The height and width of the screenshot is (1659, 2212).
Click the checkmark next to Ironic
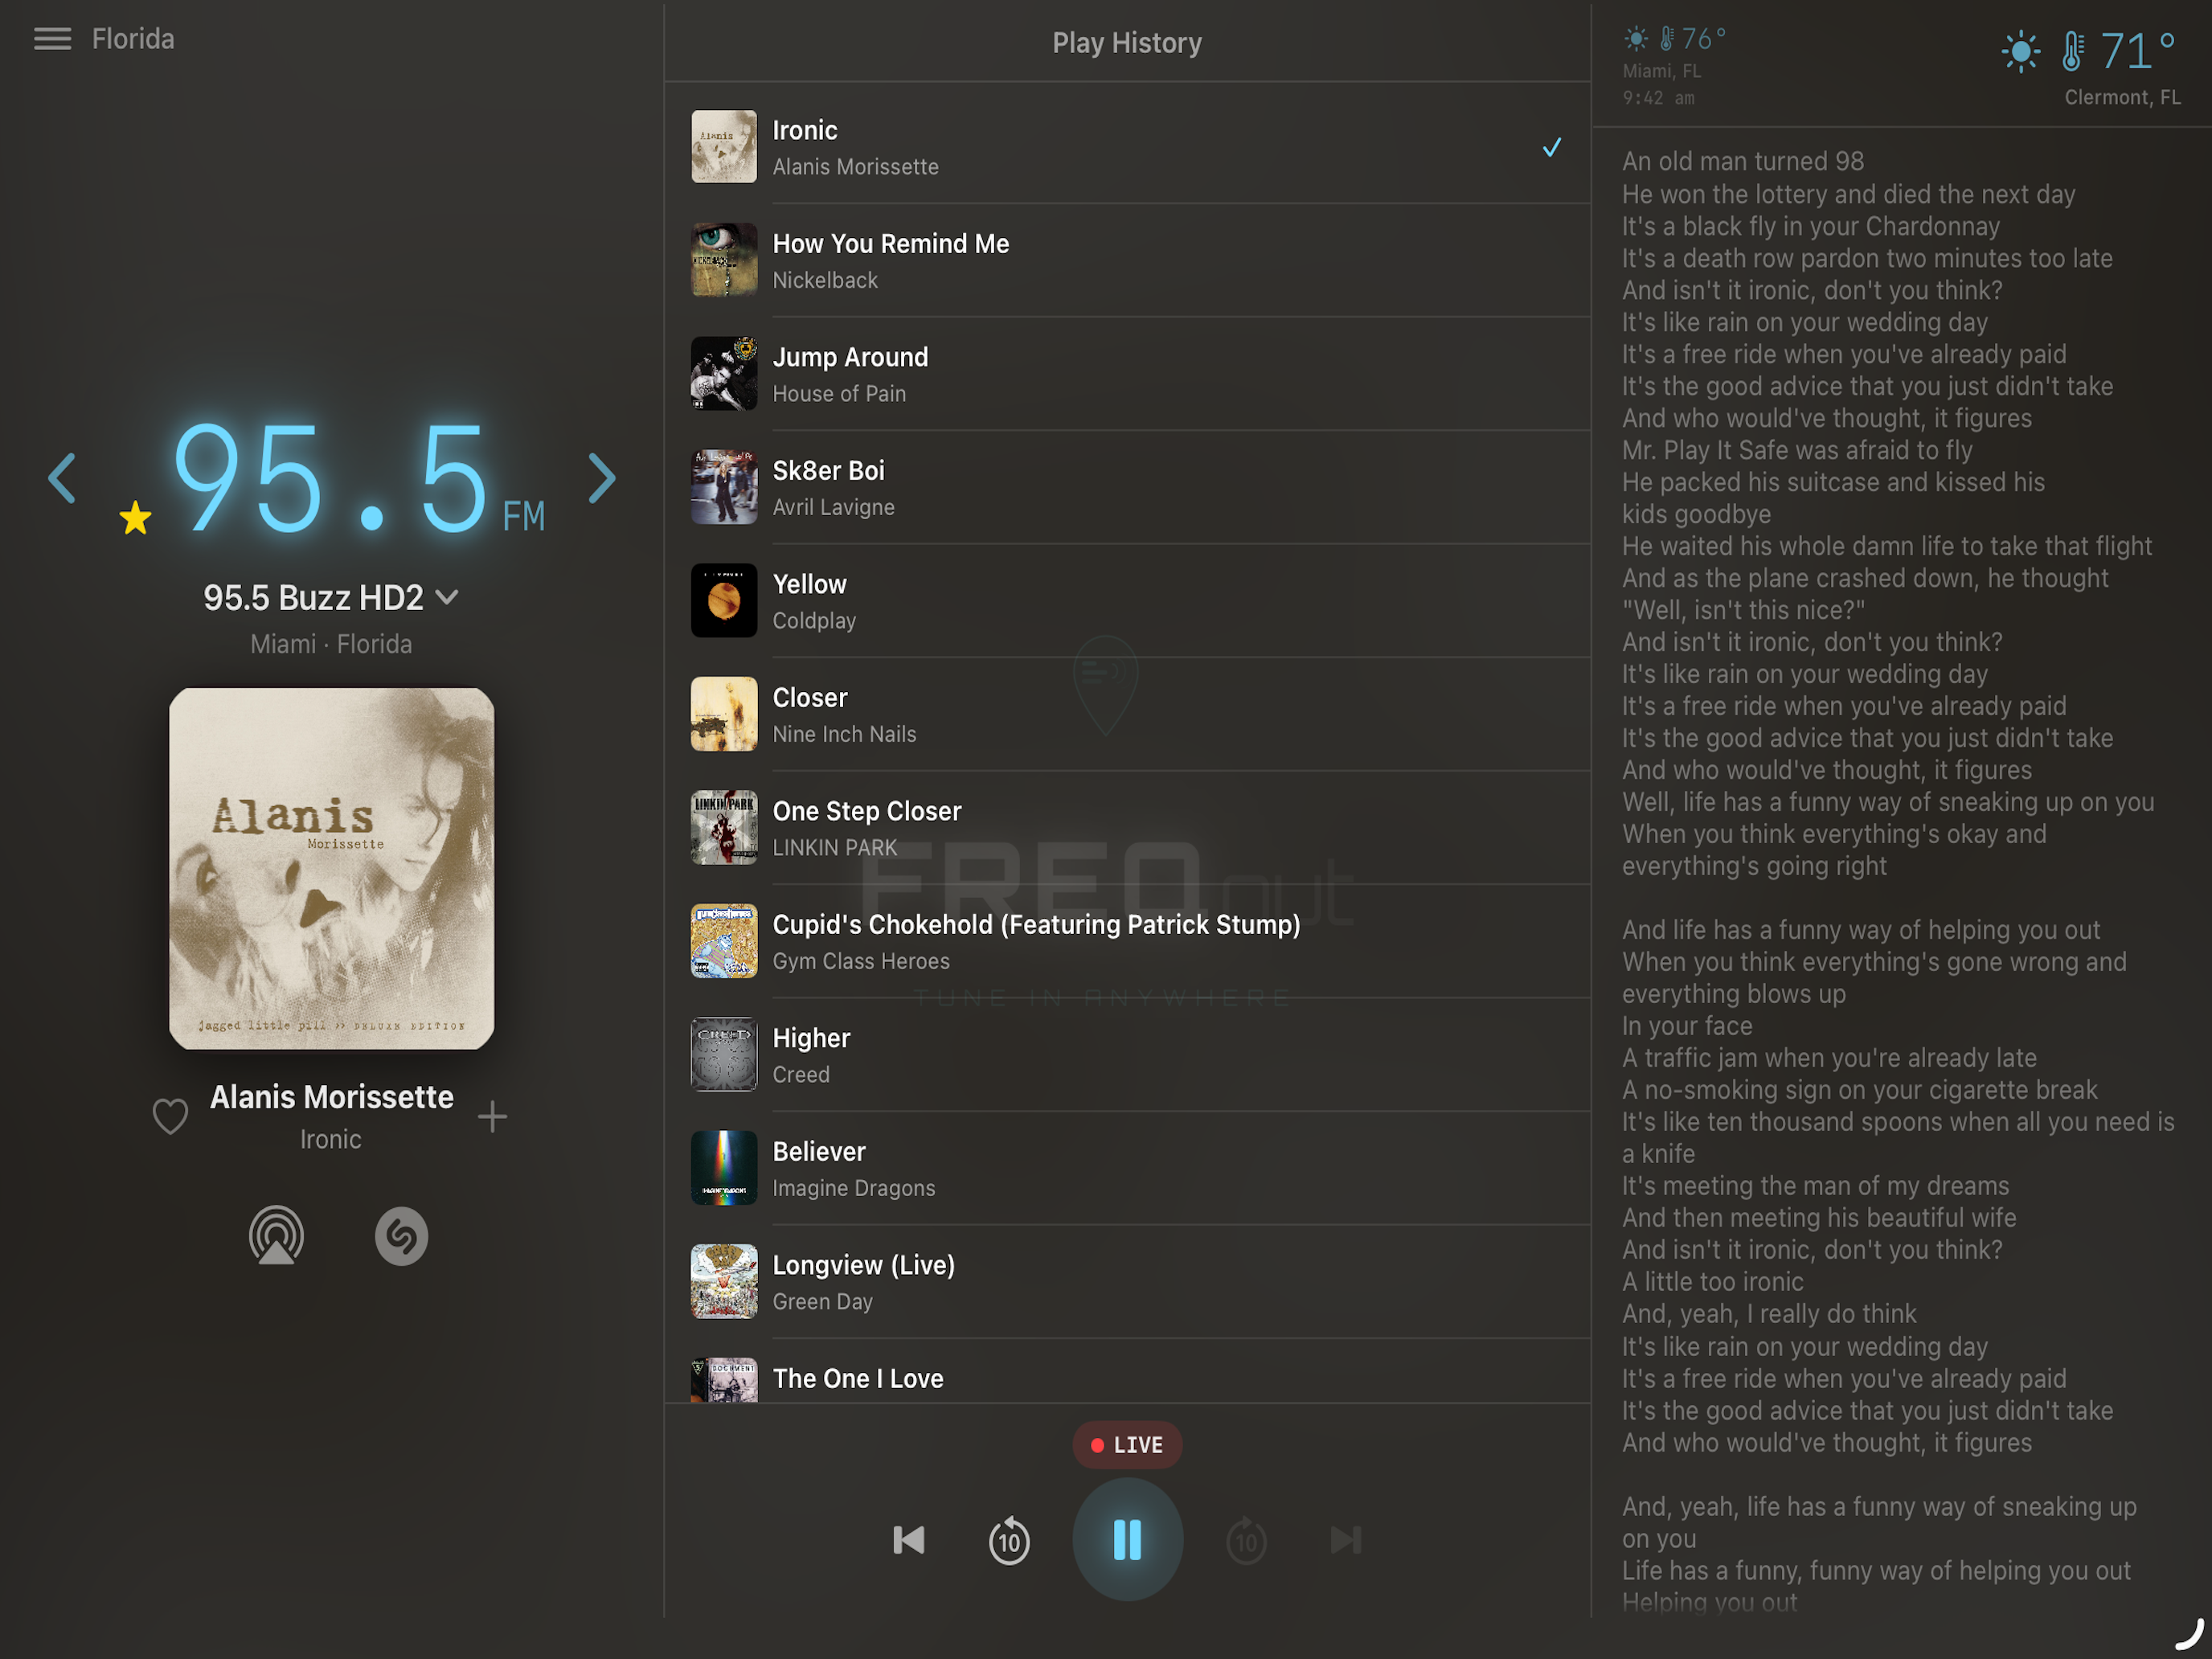click(x=1551, y=148)
